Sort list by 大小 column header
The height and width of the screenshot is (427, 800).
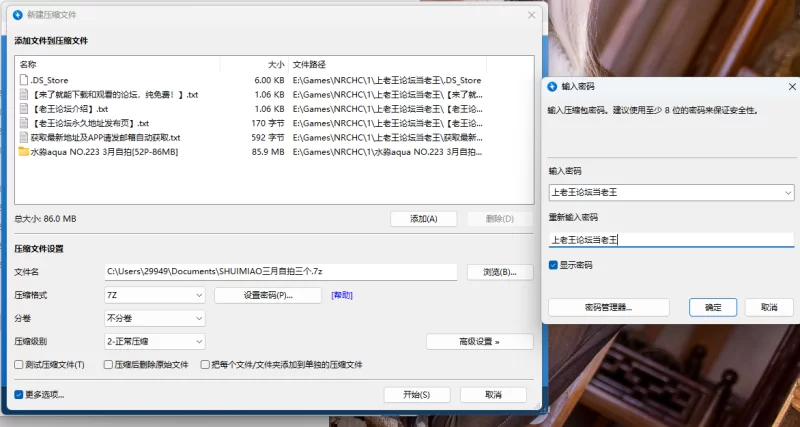pyautogui.click(x=276, y=65)
